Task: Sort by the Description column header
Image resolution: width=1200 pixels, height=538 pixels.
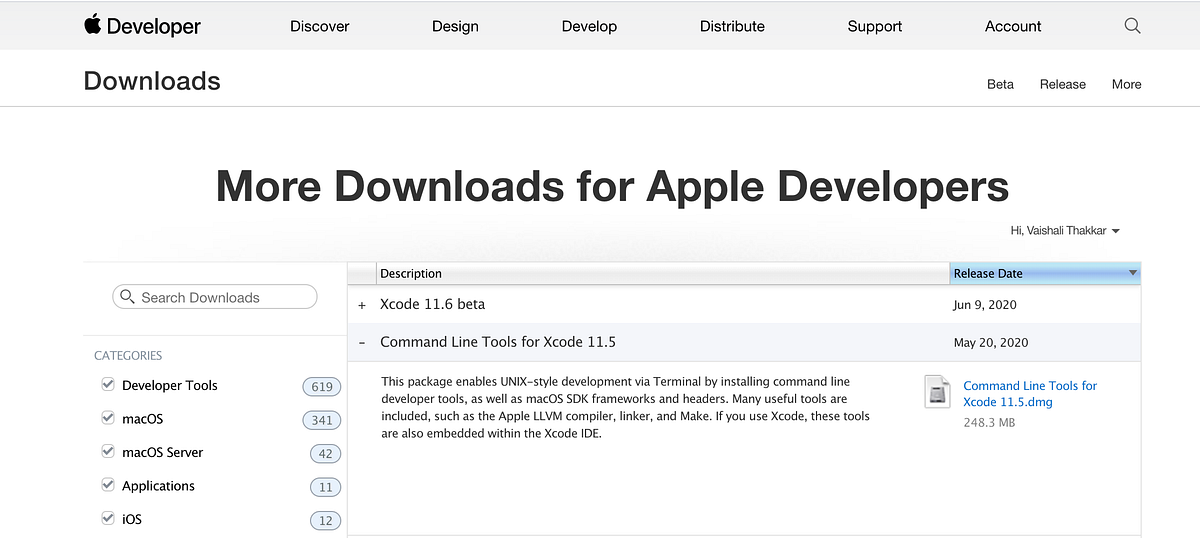Action: (x=663, y=273)
